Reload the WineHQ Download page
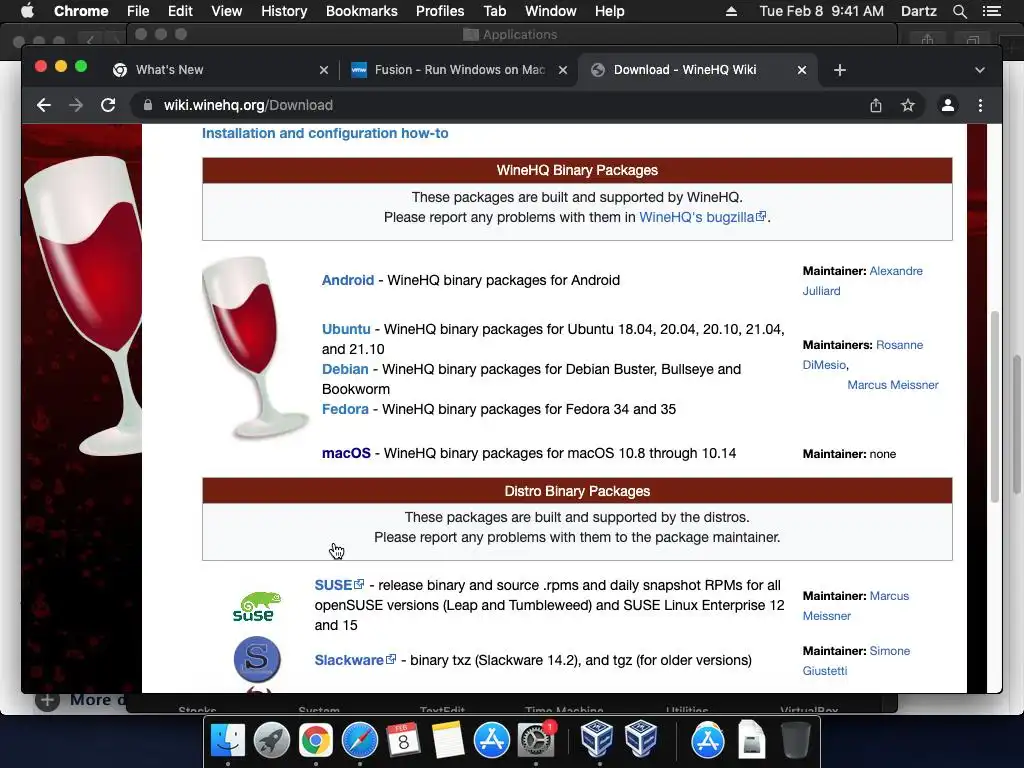The width and height of the screenshot is (1024, 768). (108, 105)
